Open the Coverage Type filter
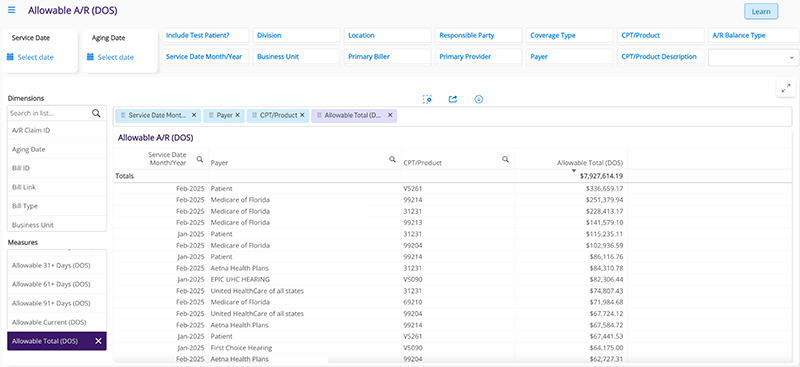Screen dimensions: 800x367 570,36
